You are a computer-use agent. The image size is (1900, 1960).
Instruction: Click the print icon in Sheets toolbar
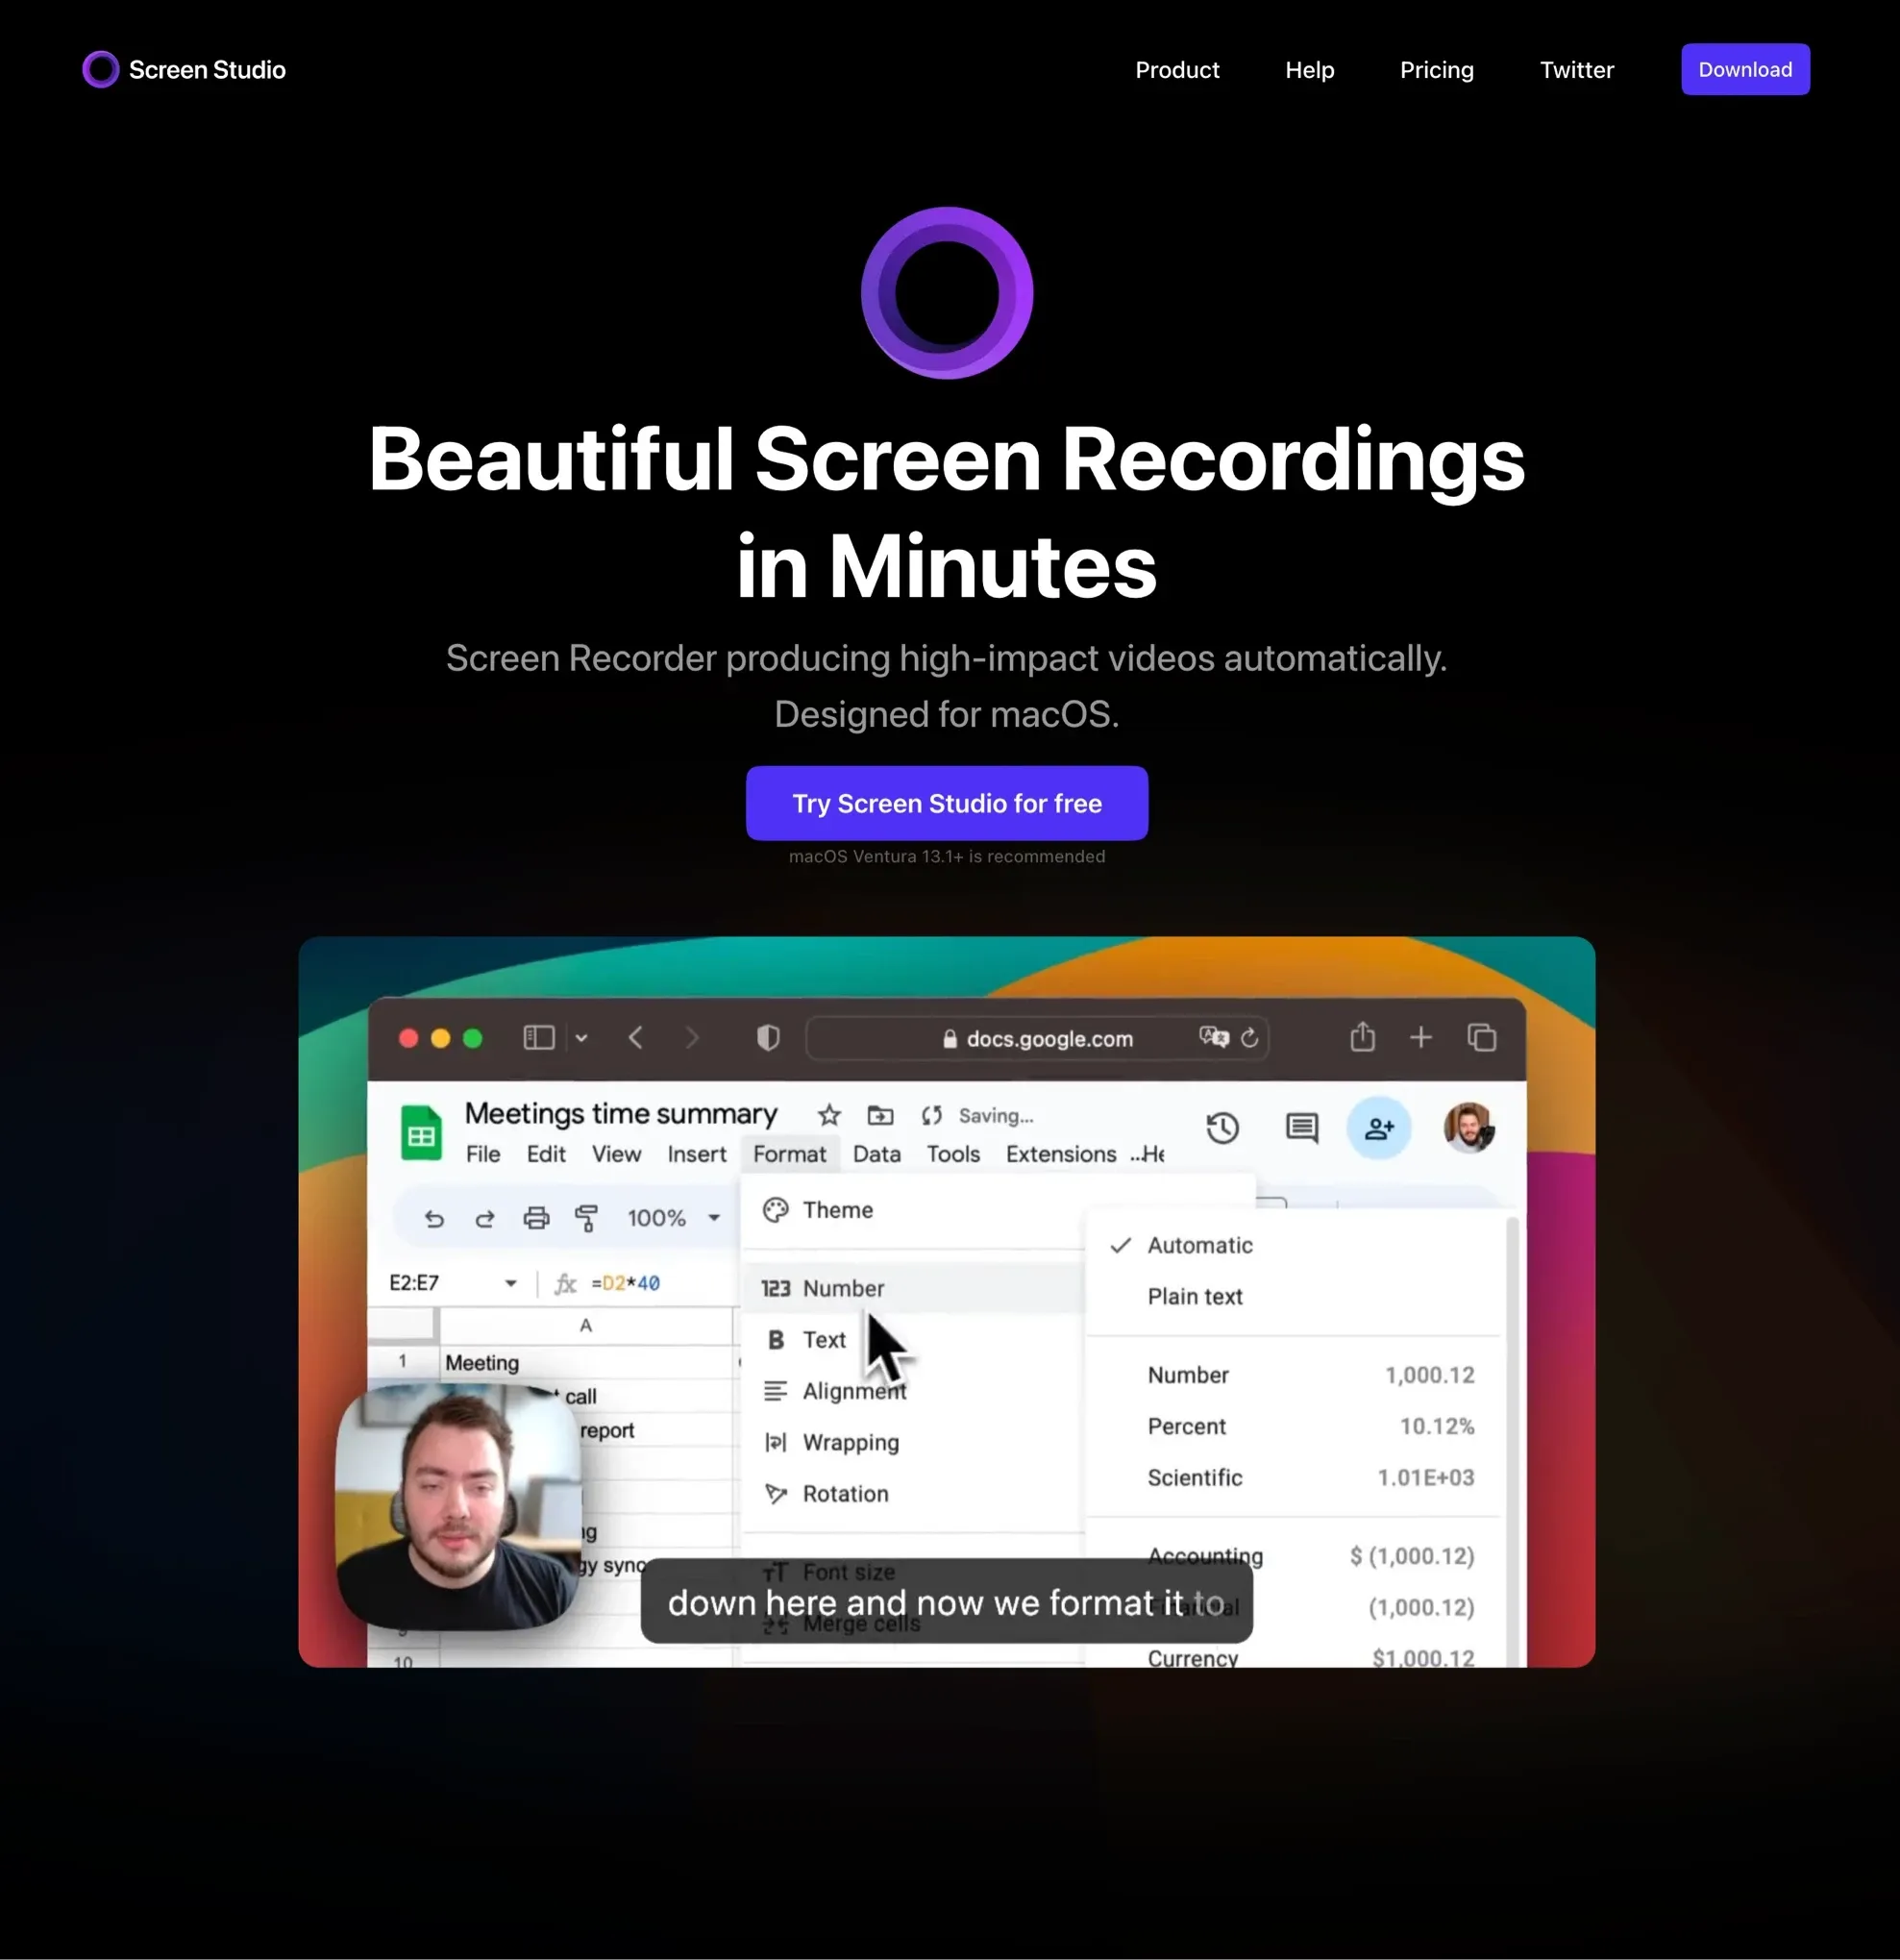coord(536,1218)
